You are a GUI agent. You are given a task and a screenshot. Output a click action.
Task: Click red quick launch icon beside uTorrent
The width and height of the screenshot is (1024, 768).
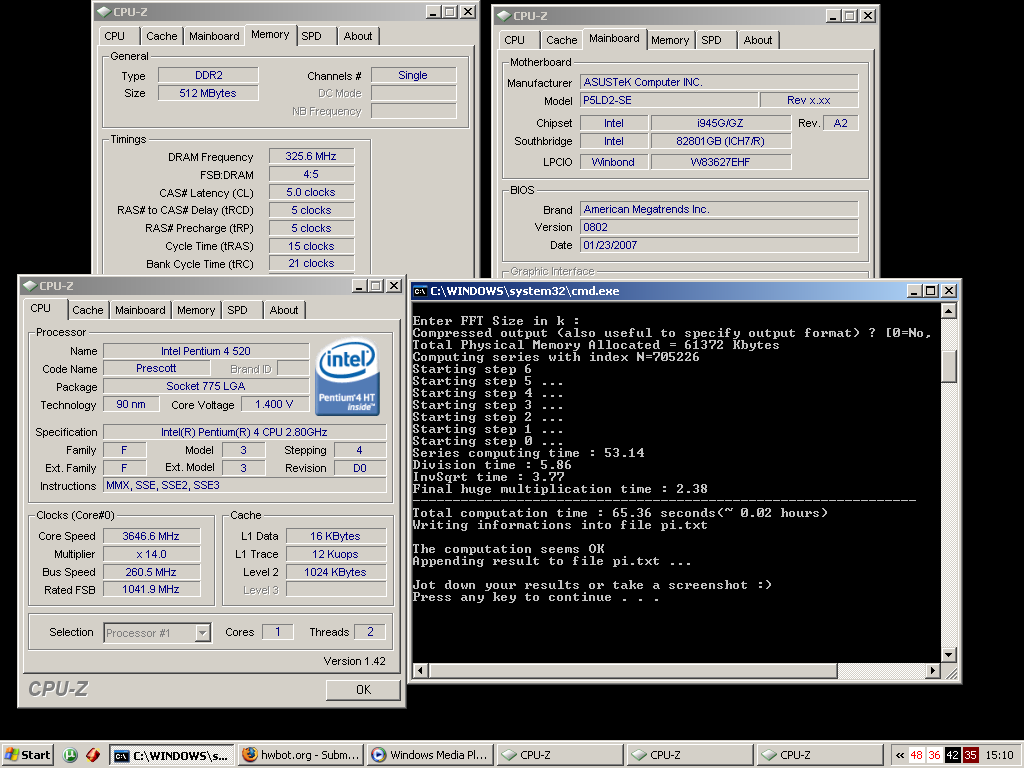92,755
